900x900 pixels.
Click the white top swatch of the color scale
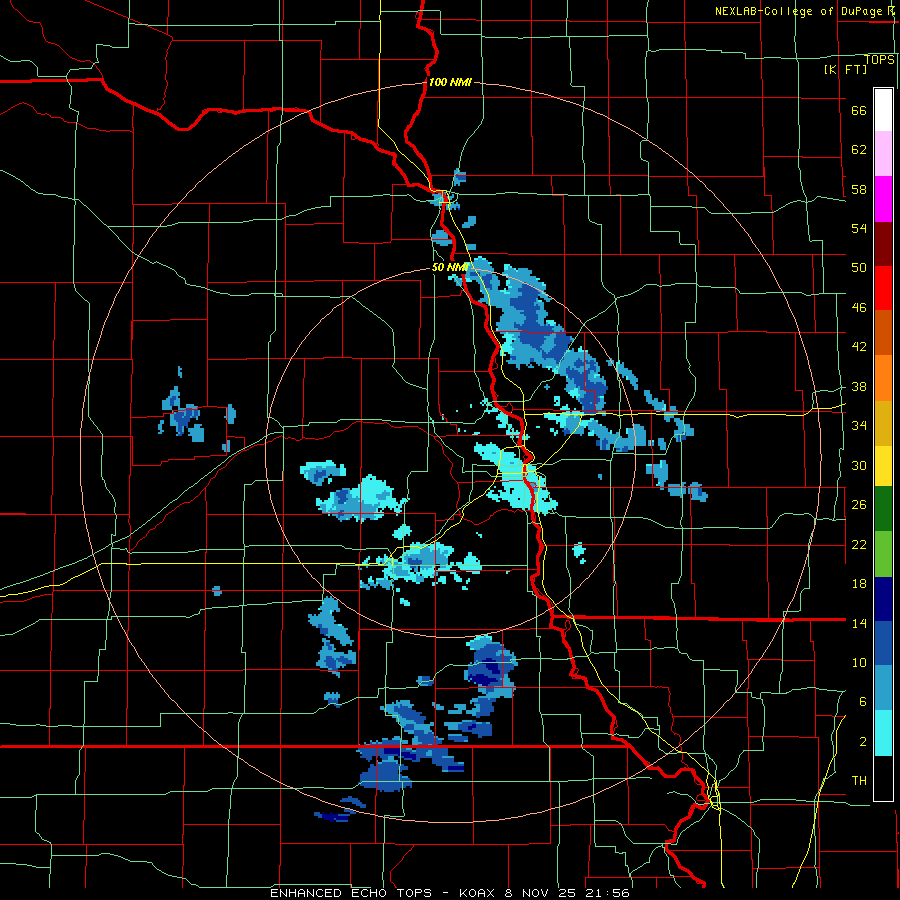pos(883,110)
